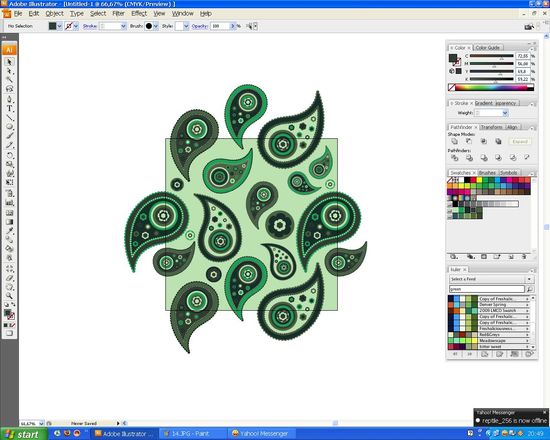Activate the stroke box in Color panel
The height and width of the screenshot is (440, 550).
pos(456,62)
